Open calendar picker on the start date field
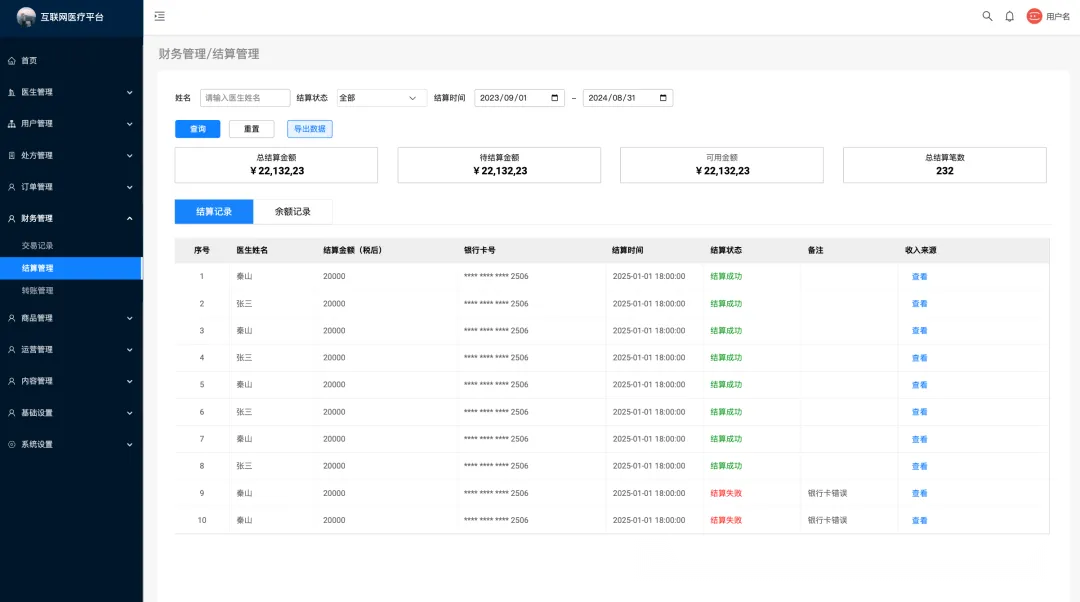This screenshot has width=1080, height=602. pyautogui.click(x=556, y=98)
